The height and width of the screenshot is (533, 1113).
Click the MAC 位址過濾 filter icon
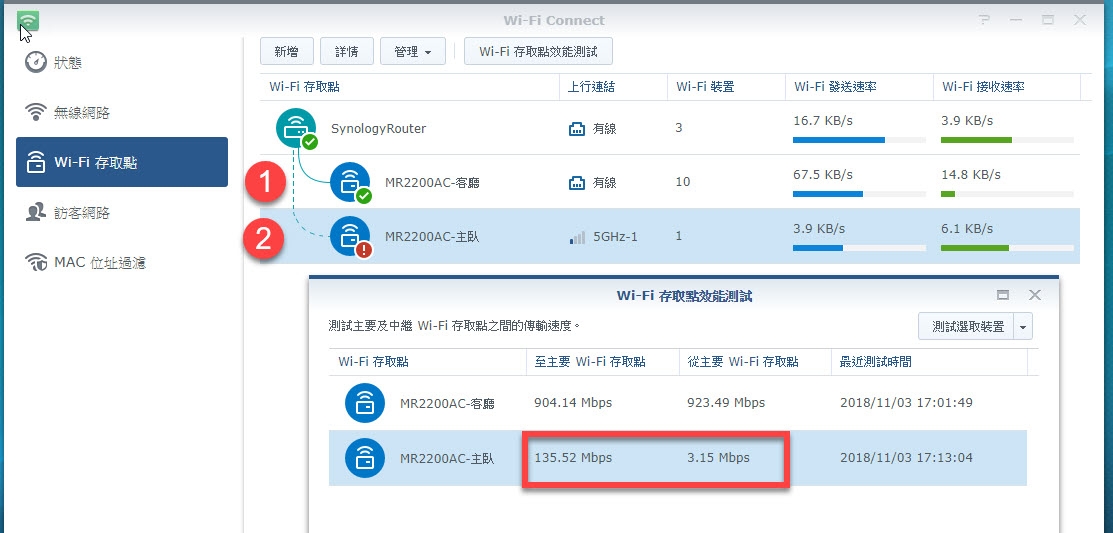(35, 263)
